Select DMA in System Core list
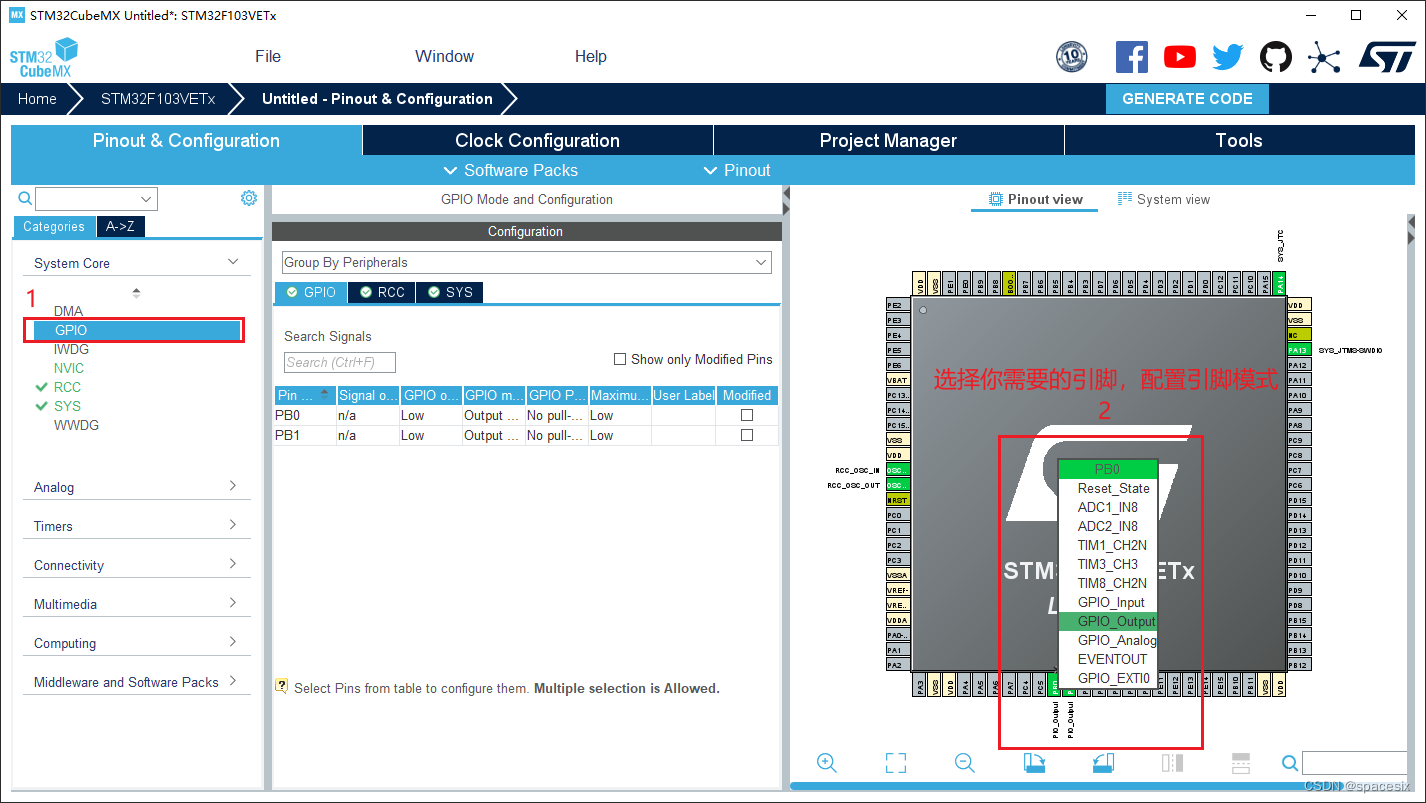Viewport: 1426px width, 803px height. coord(68,311)
